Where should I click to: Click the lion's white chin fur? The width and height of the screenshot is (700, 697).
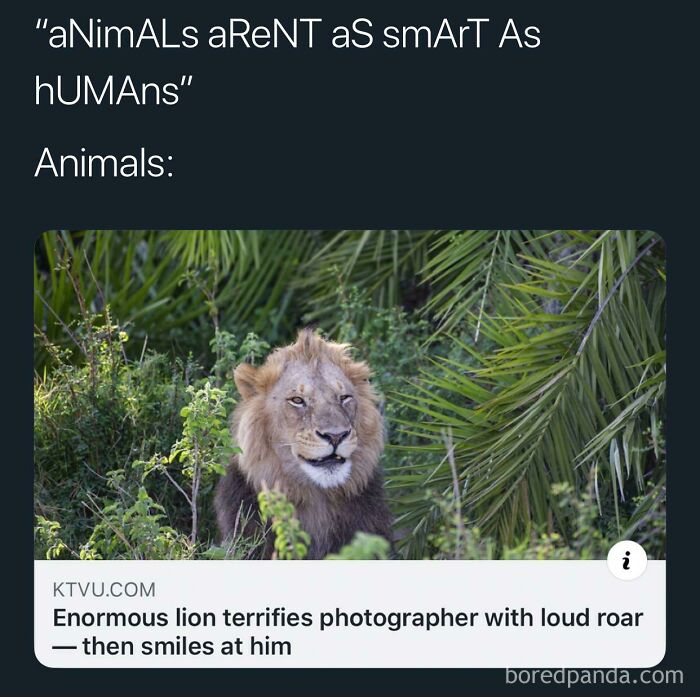pyautogui.click(x=328, y=474)
